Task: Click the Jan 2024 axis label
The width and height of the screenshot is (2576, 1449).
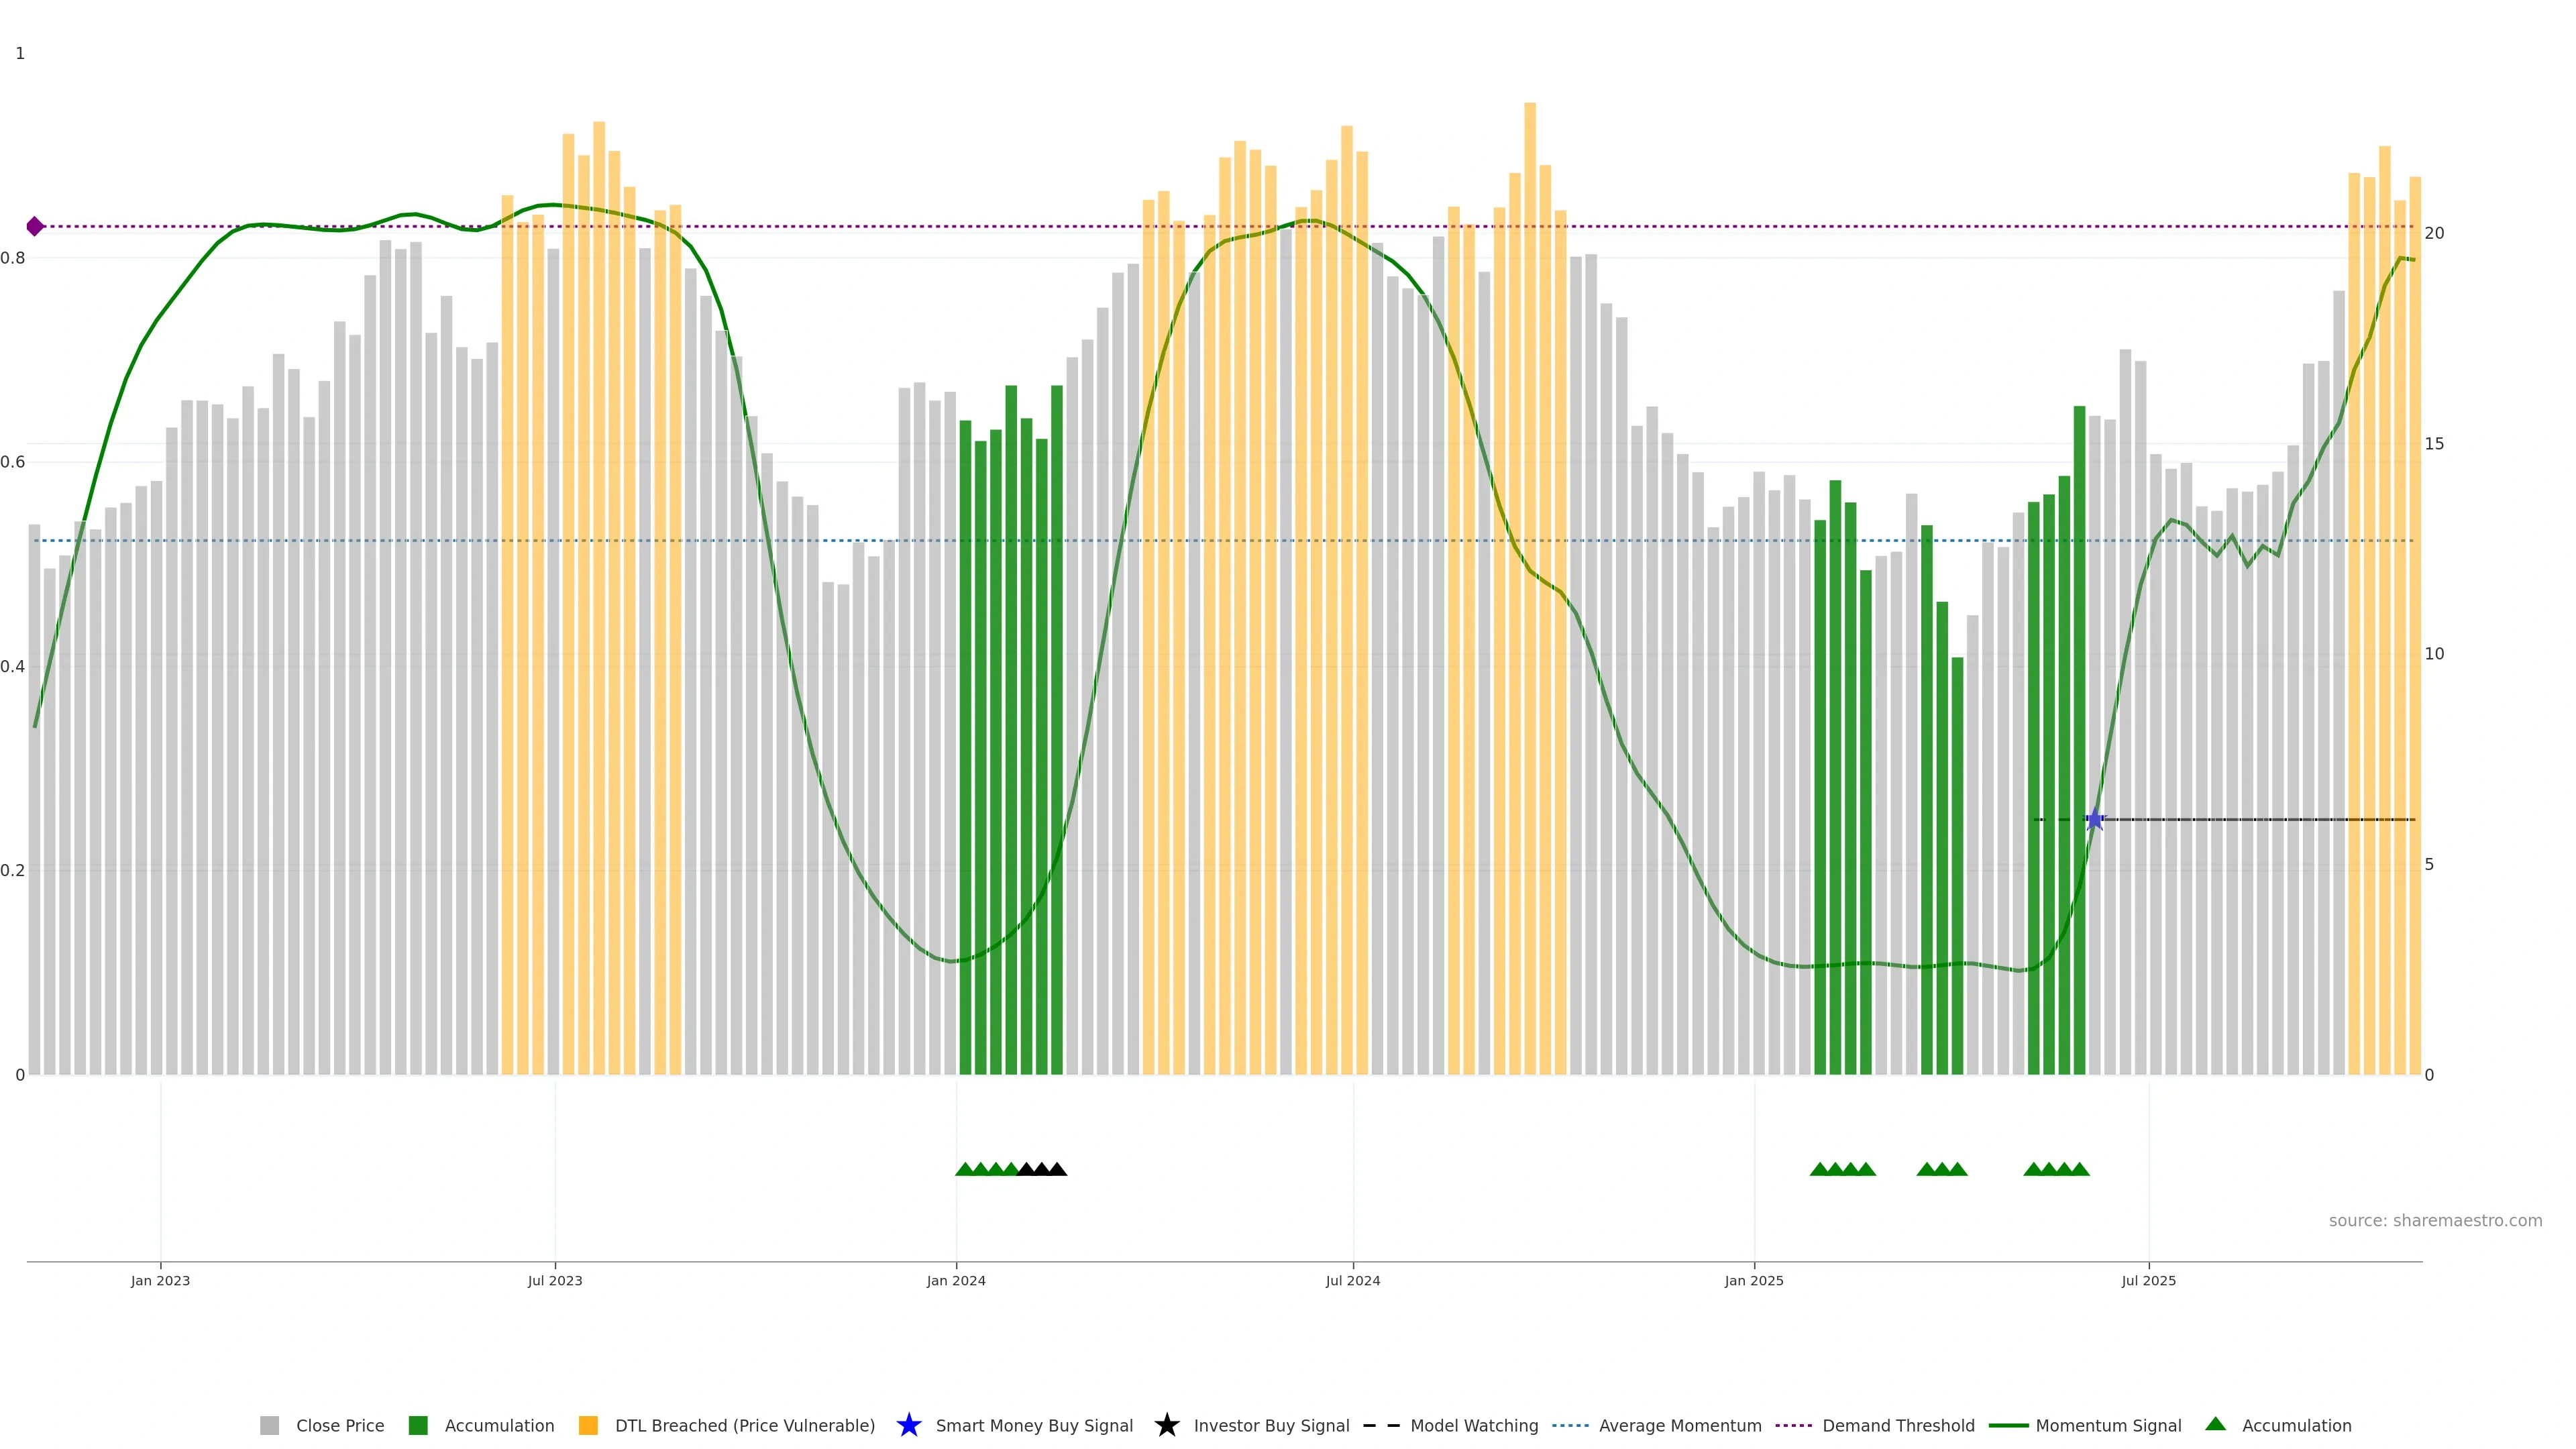Action: pos(955,1280)
